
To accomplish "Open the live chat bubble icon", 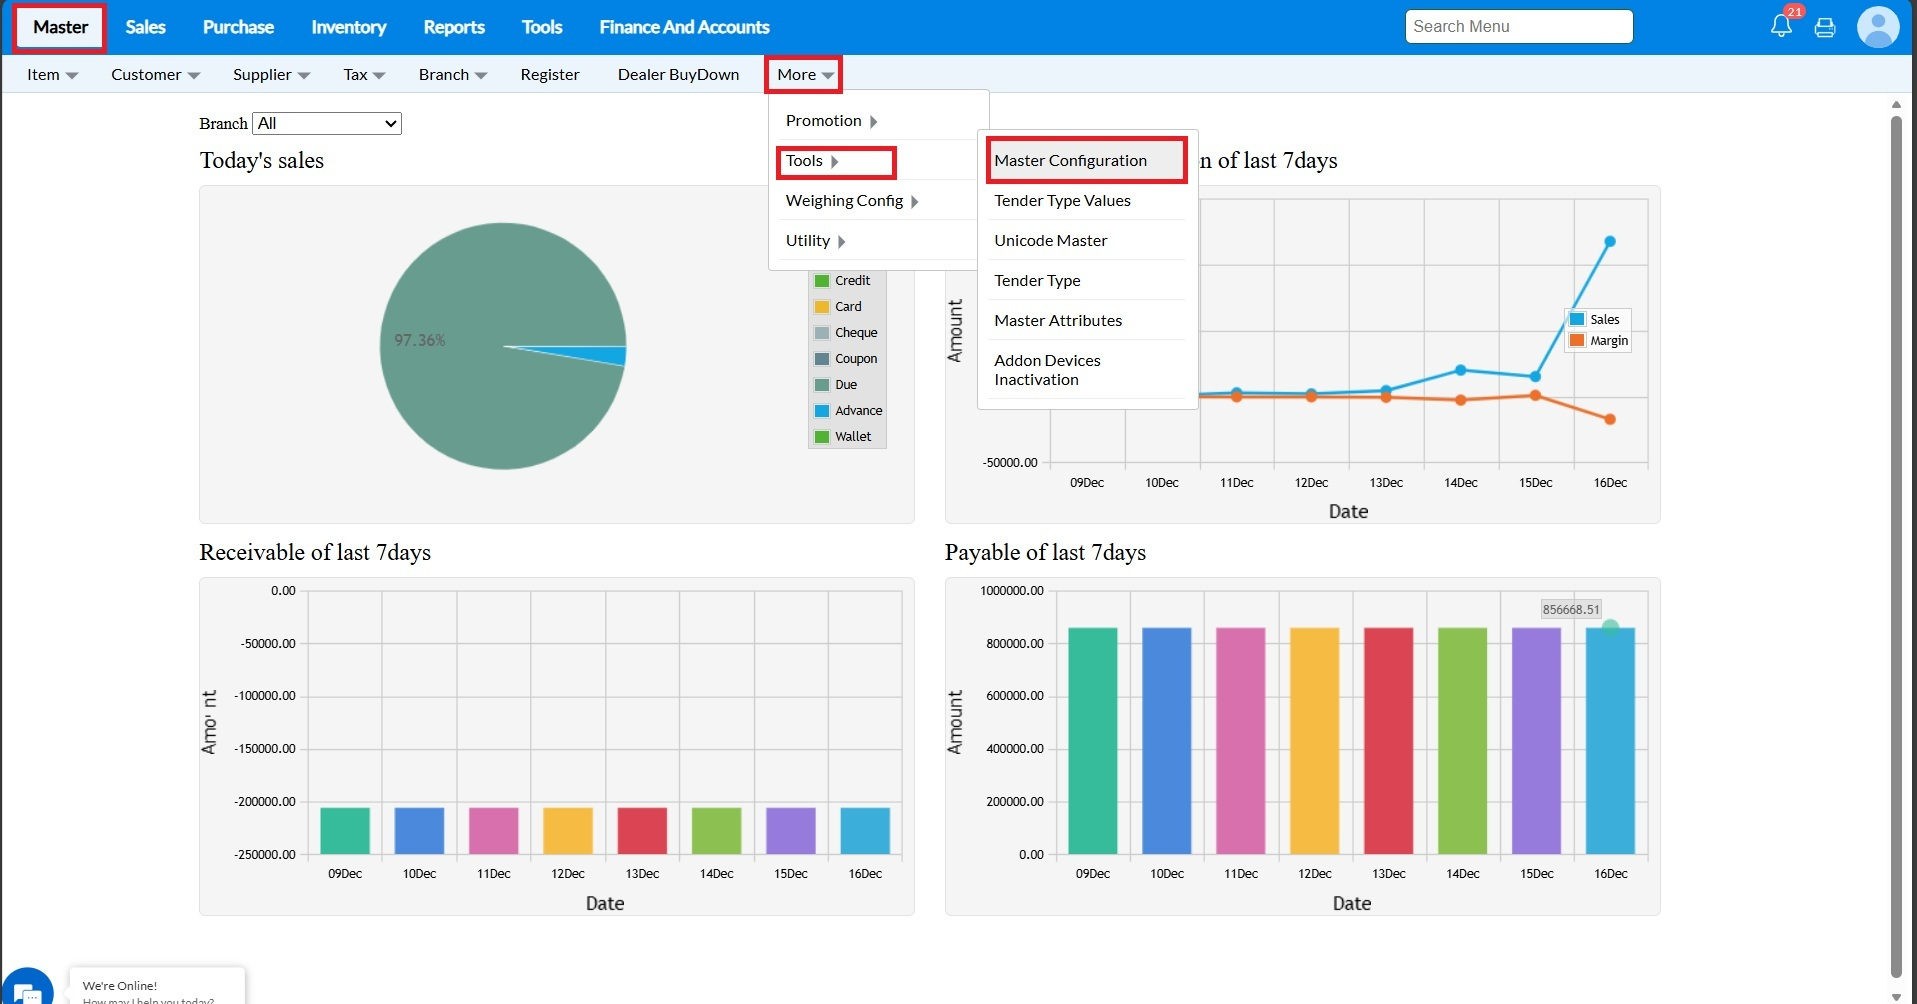I will click(x=27, y=989).
